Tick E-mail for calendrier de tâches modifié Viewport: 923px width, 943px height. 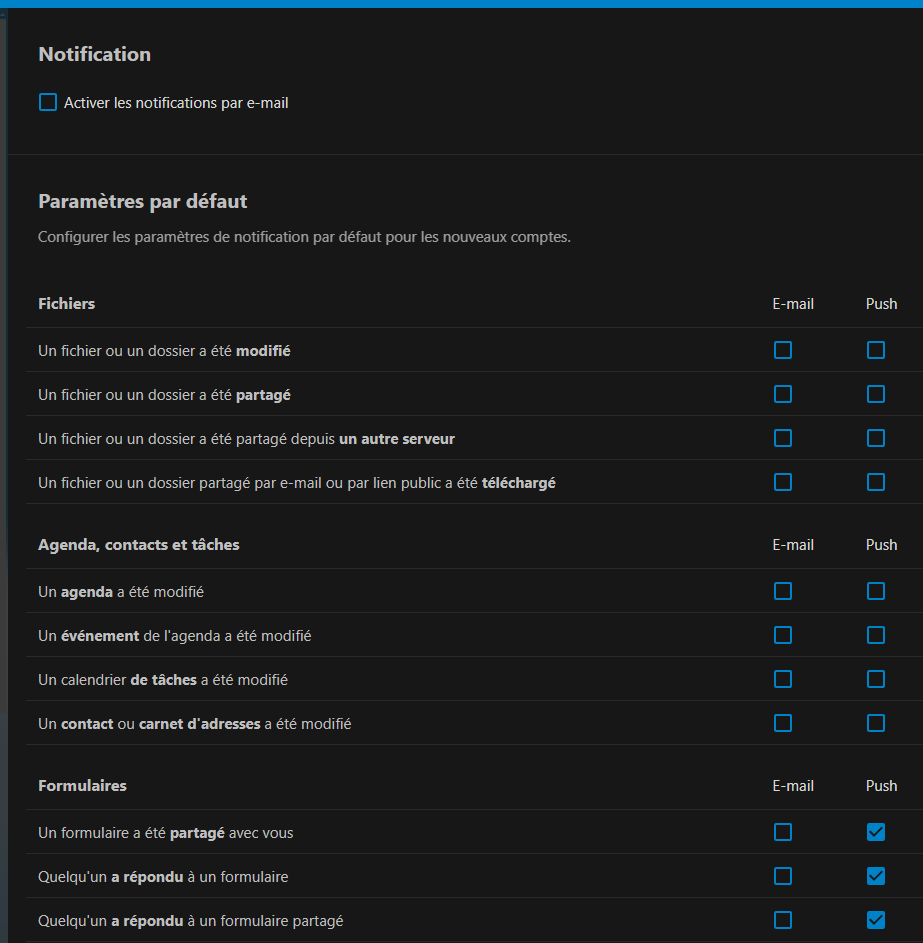pos(783,679)
